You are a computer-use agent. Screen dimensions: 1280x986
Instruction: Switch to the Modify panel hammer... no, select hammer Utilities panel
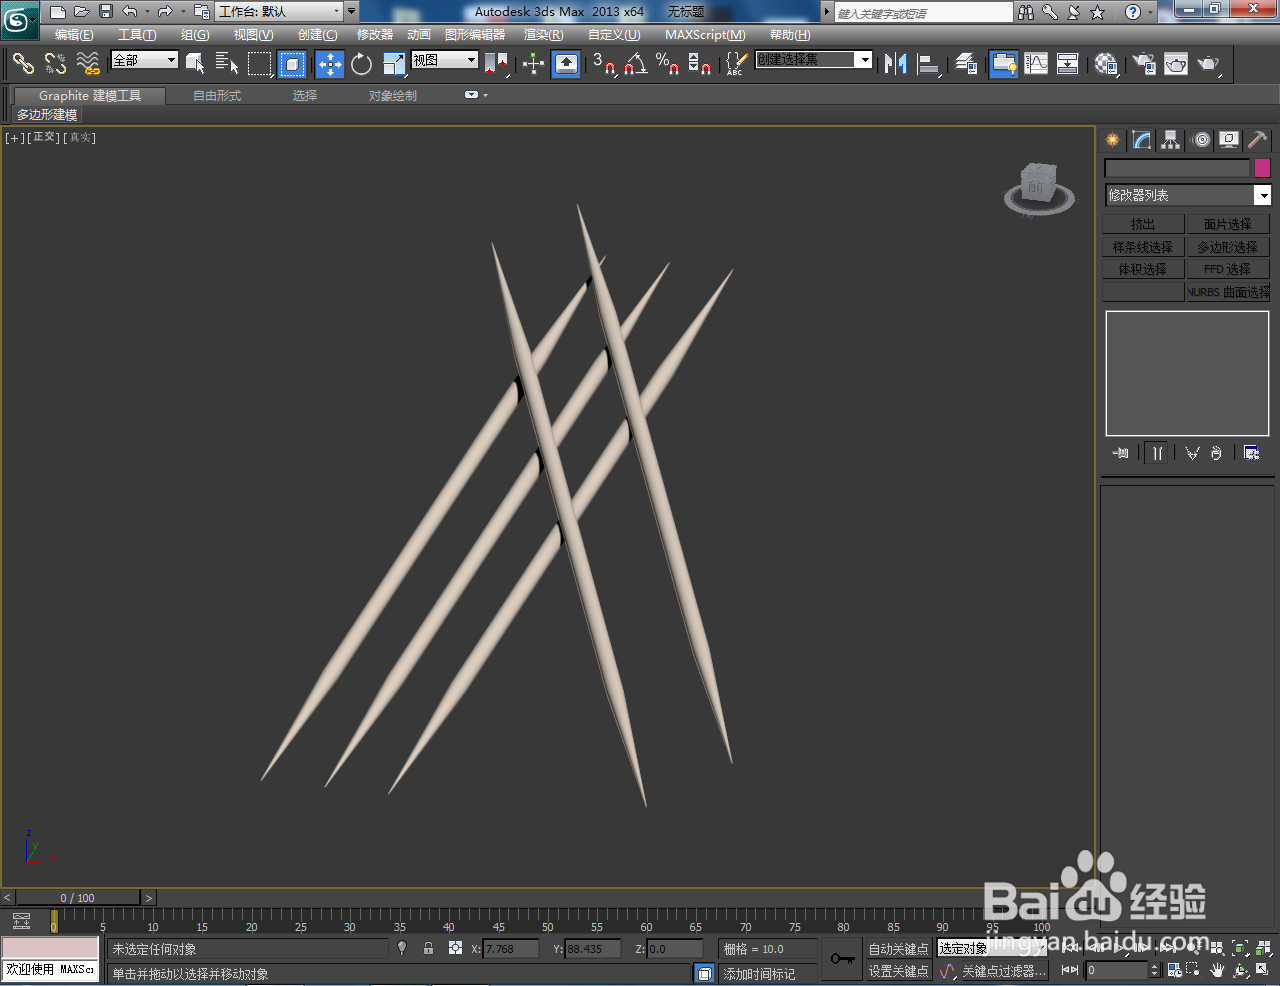point(1257,140)
